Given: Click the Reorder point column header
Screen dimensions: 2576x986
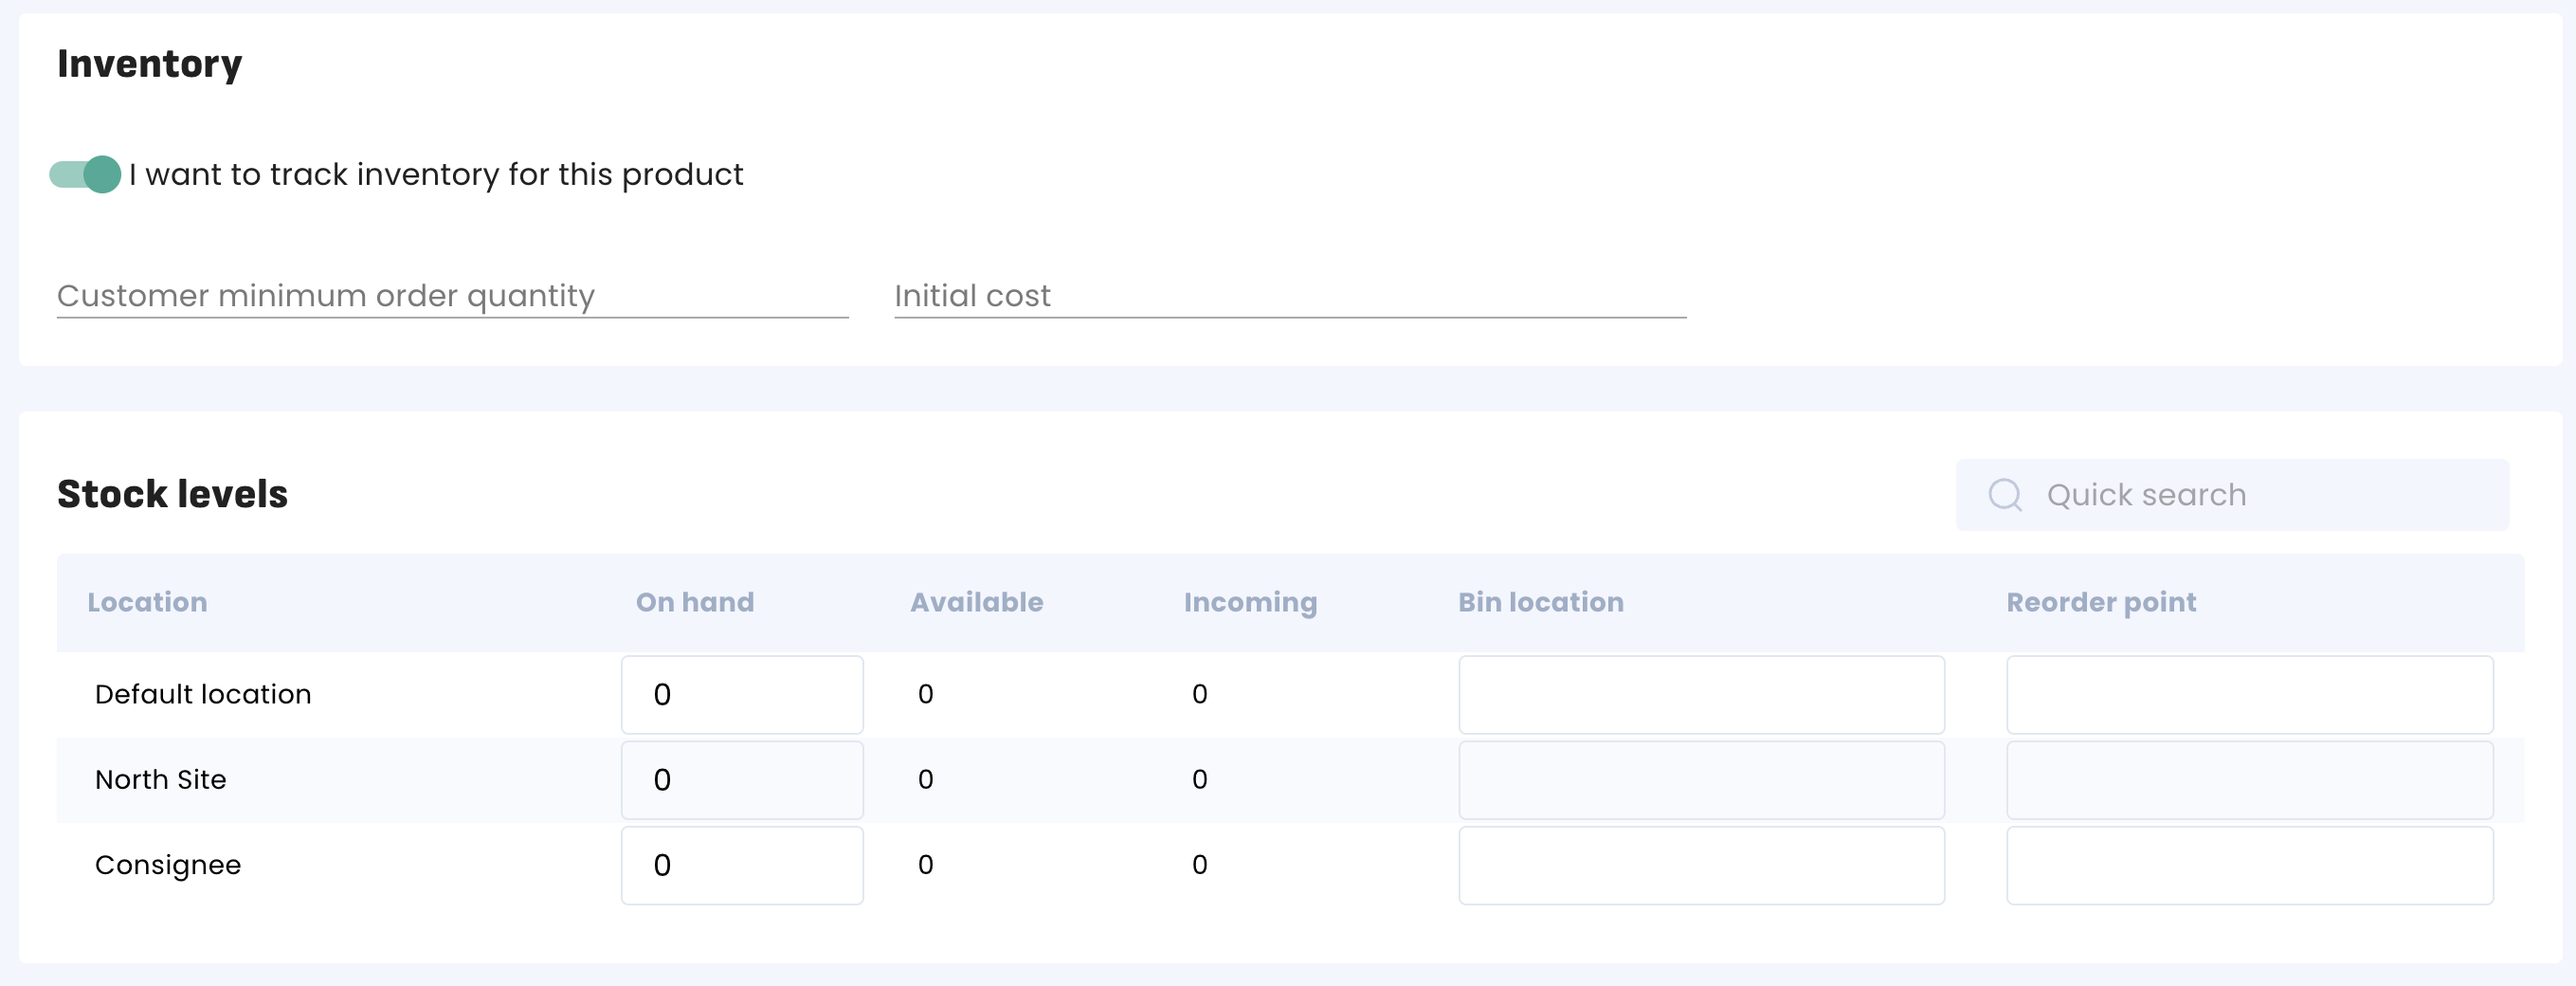Looking at the screenshot, I should [x=2101, y=602].
